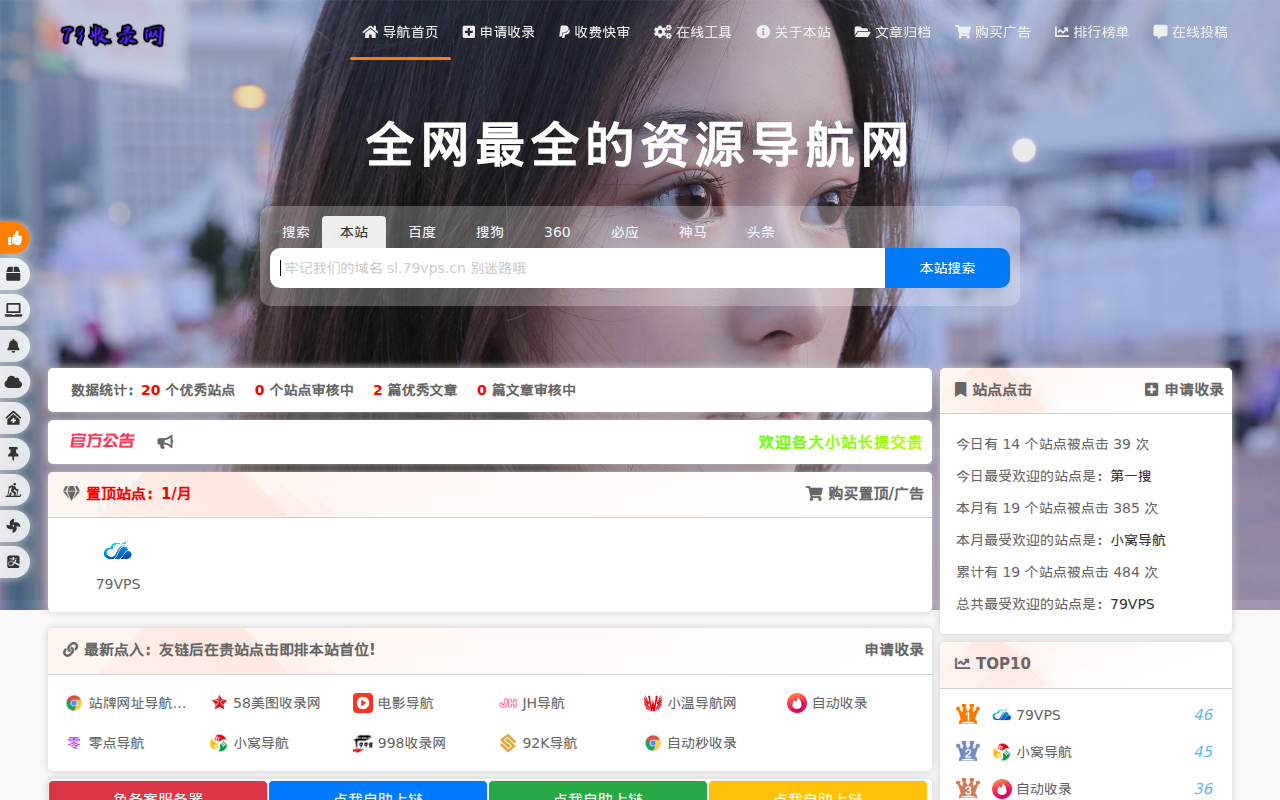Switch to the 搜狗 search tab
Viewport: 1280px width, 800px height.
click(x=490, y=232)
